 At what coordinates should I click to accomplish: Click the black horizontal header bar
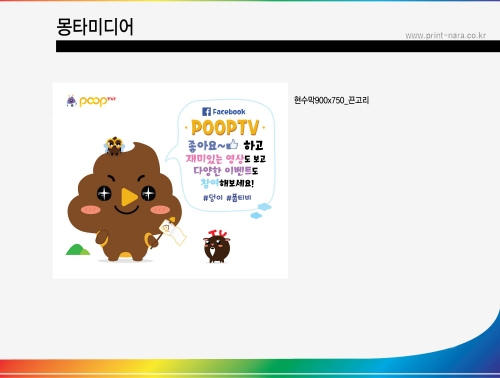click(x=278, y=46)
